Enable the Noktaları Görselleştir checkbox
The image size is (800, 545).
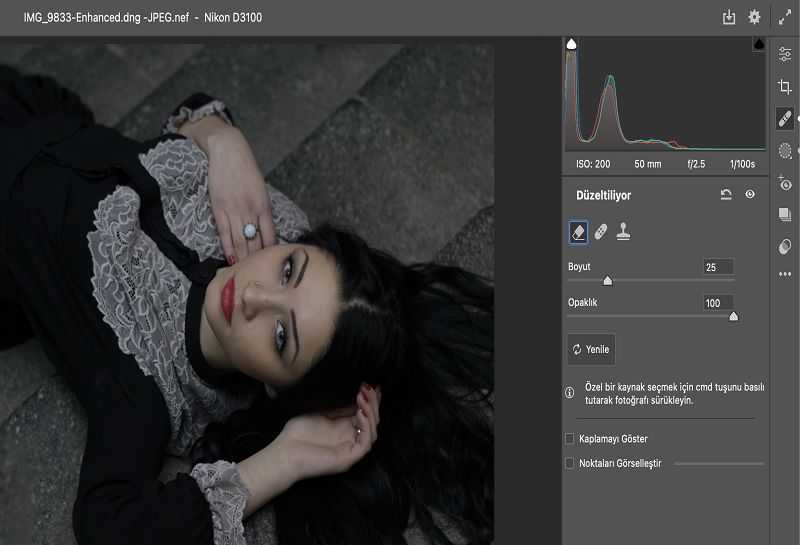point(570,463)
